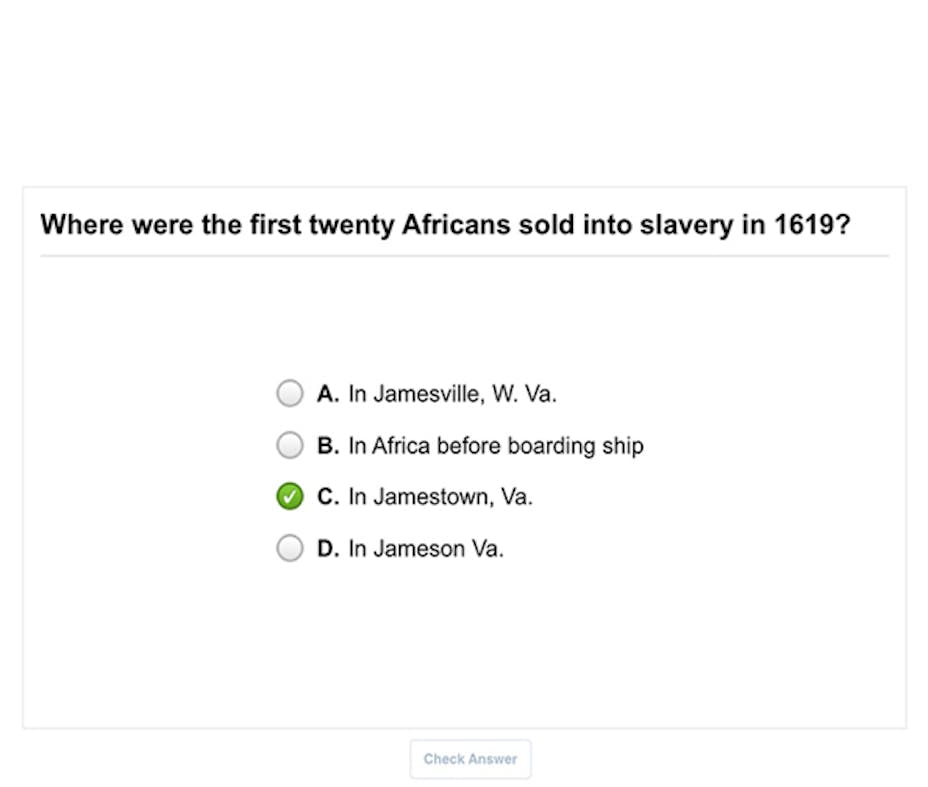Viewport: 928px width, 787px height.
Task: Click the word "ship" in option B
Action: click(622, 446)
